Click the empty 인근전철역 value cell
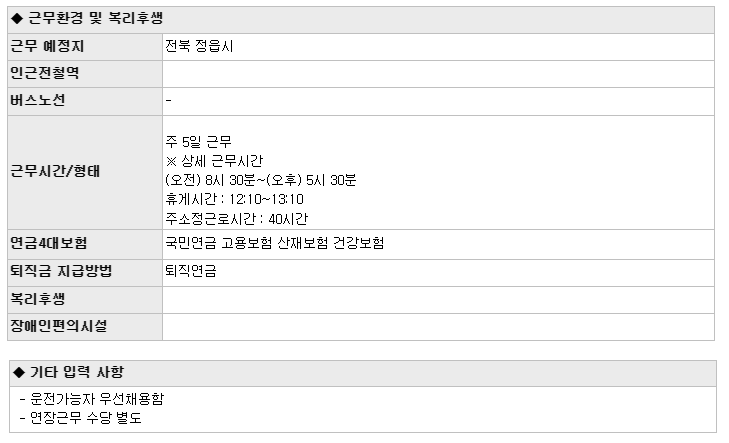This screenshot has width=729, height=443. (x=438, y=74)
